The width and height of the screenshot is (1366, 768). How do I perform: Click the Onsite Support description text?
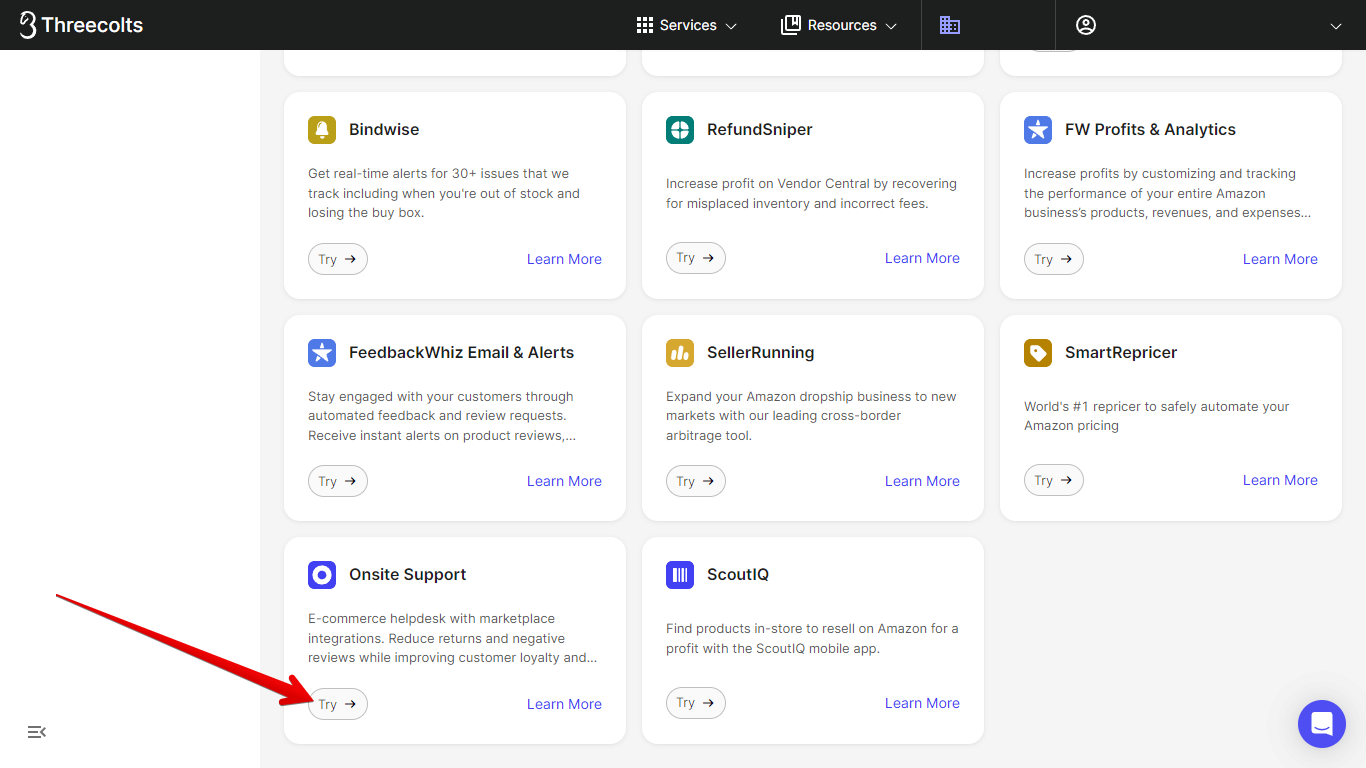452,638
